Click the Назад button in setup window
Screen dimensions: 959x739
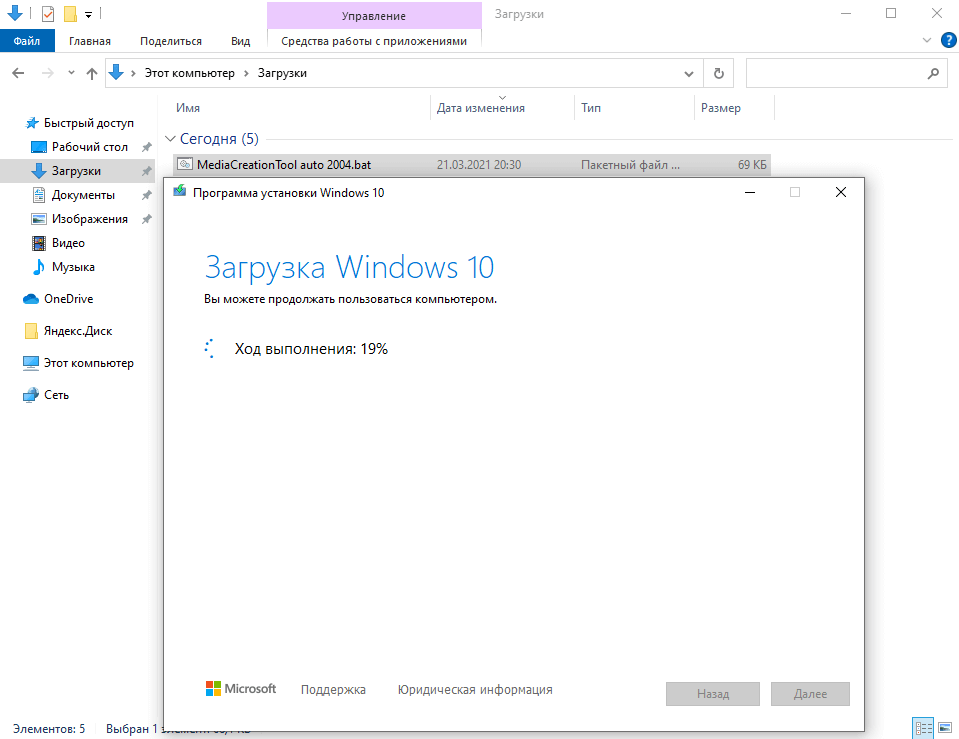713,694
